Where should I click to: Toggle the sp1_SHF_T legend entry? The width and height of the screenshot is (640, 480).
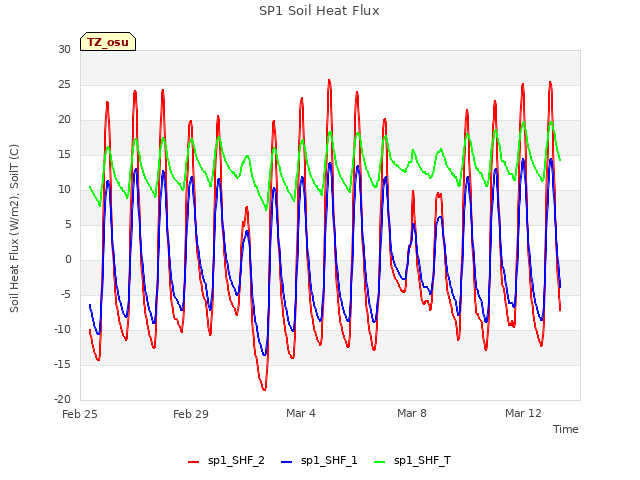click(412, 460)
